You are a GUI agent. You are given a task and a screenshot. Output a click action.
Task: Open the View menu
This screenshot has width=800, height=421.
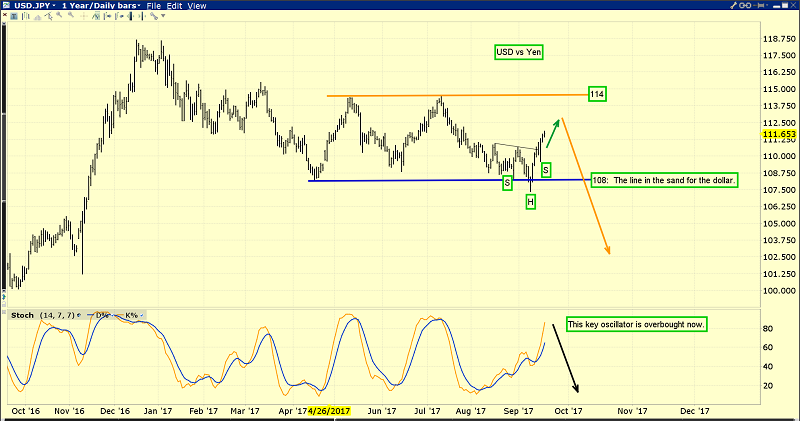tap(198, 6)
